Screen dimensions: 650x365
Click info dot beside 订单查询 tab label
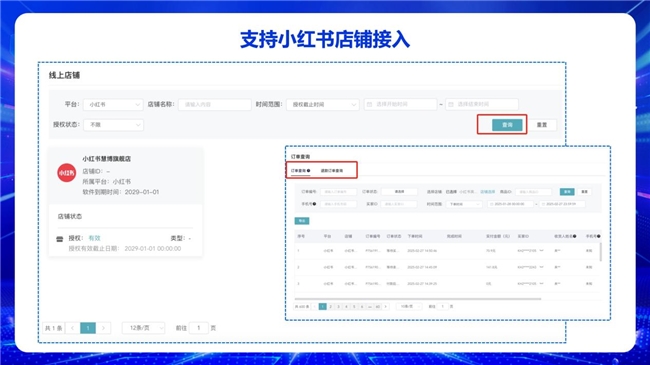308,170
